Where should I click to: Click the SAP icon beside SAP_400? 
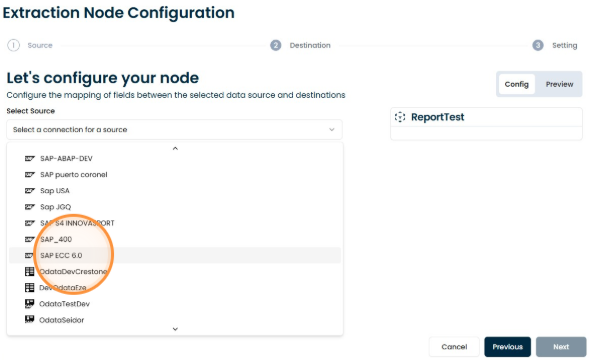[x=30, y=239]
